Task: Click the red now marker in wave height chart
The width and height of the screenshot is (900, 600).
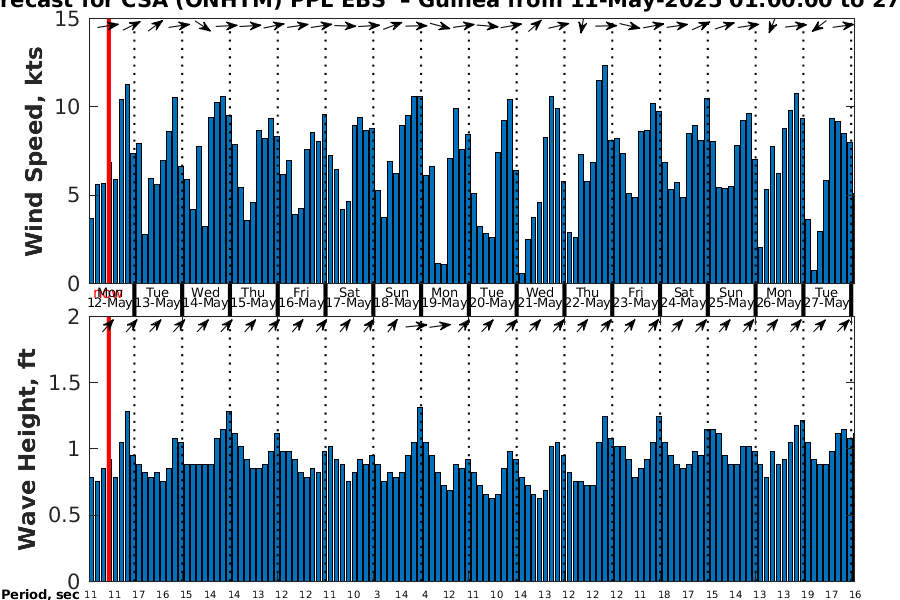Action: click(109, 449)
